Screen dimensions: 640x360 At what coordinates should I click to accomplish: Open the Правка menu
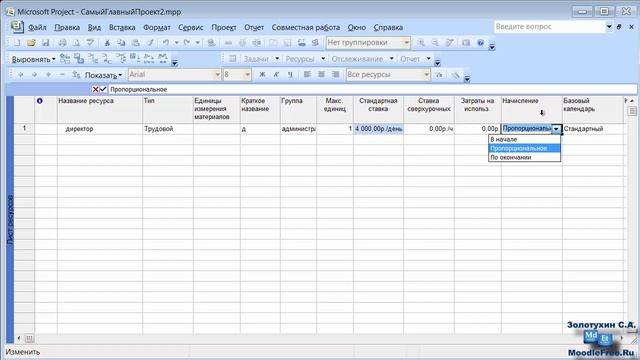tap(67, 27)
